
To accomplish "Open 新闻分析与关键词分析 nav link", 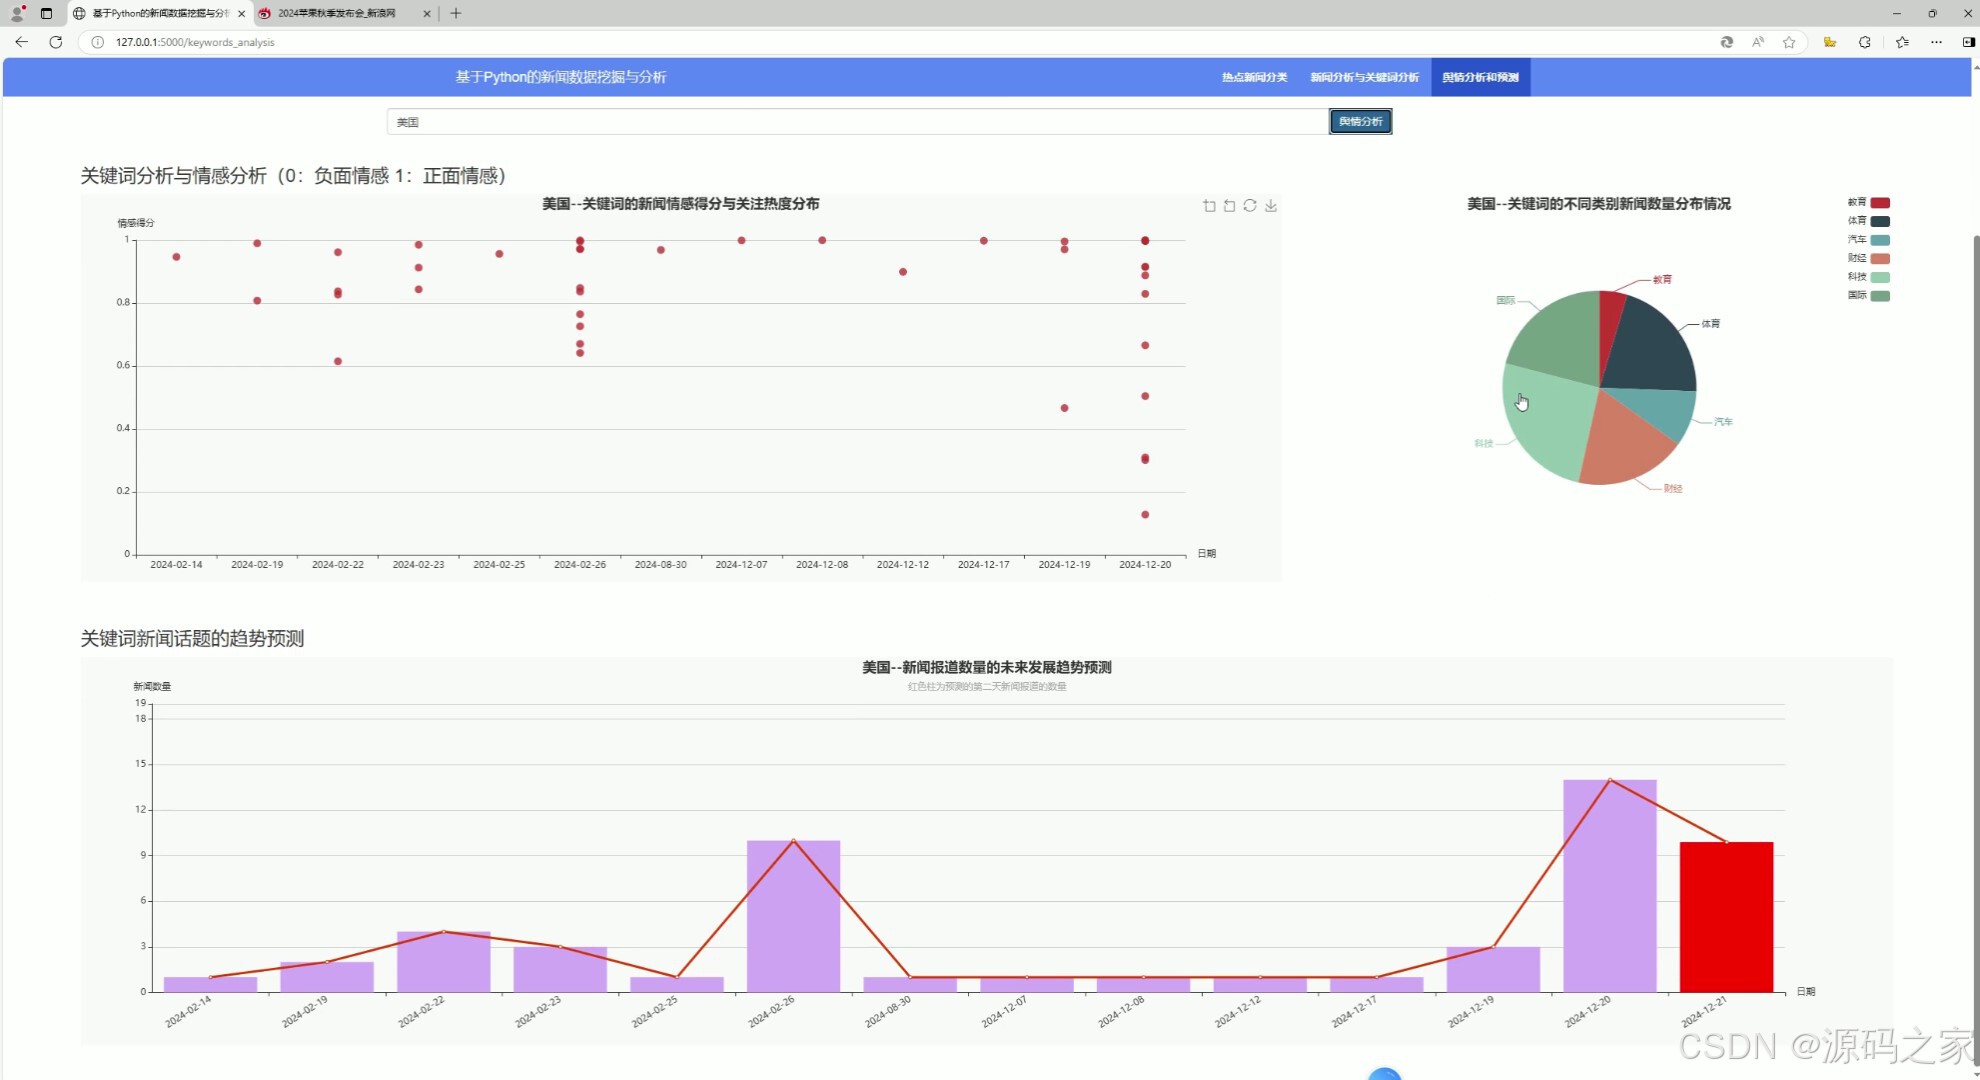I will pyautogui.click(x=1364, y=77).
